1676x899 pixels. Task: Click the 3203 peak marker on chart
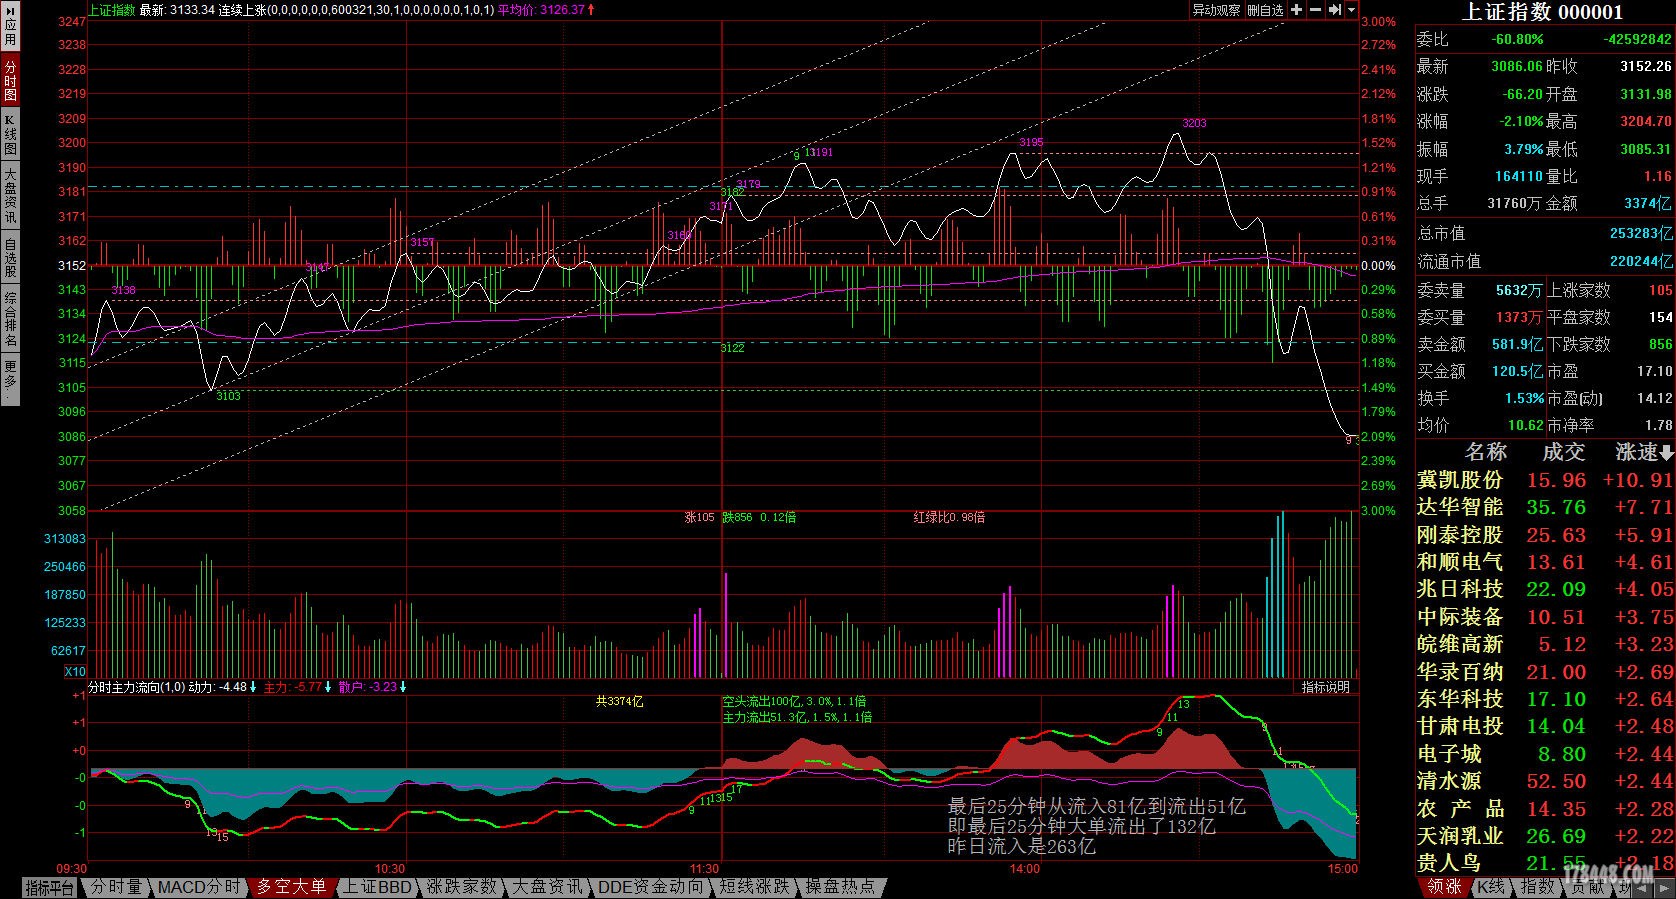1194,123
